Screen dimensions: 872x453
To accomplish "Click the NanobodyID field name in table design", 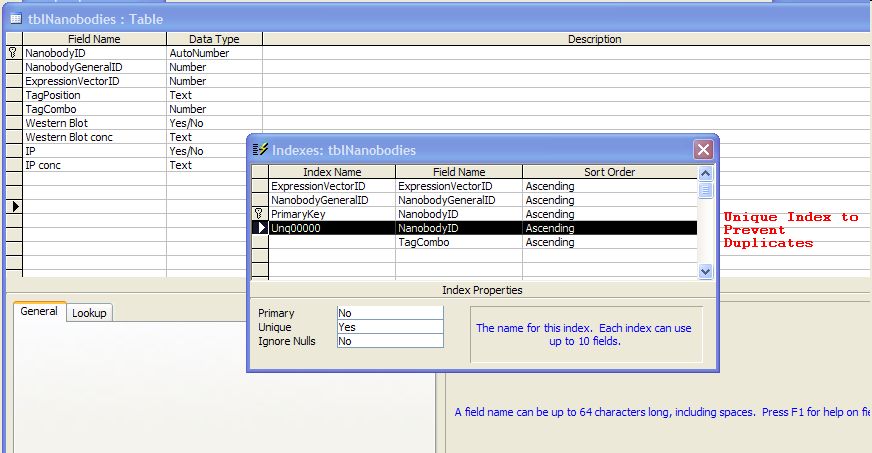I will 94,53.
